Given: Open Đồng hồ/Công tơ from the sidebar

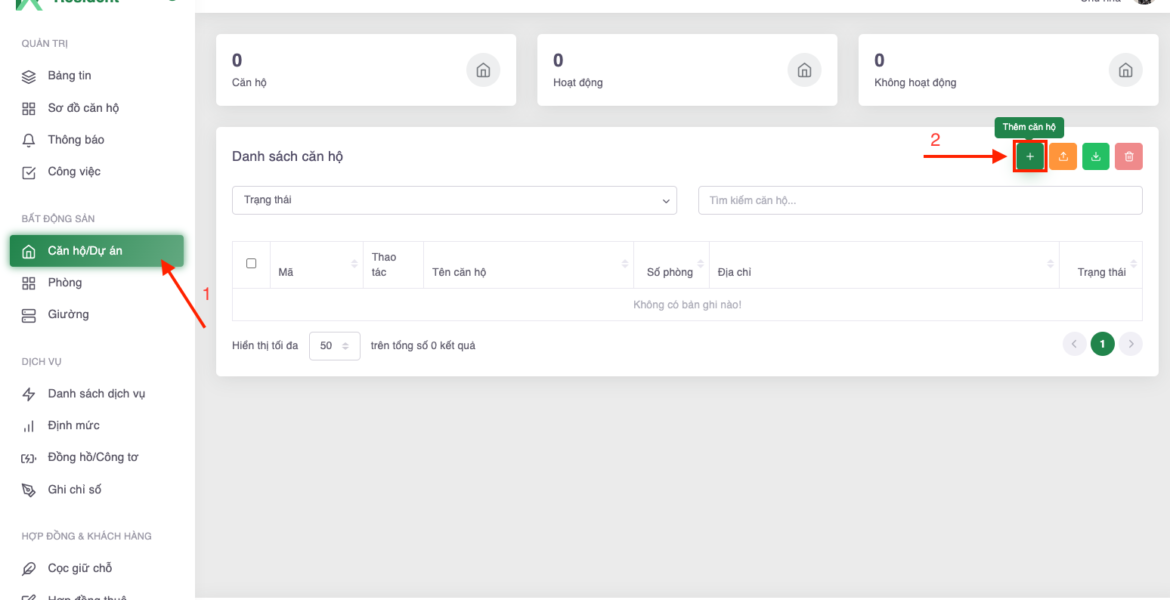Looking at the screenshot, I should pos(93,457).
